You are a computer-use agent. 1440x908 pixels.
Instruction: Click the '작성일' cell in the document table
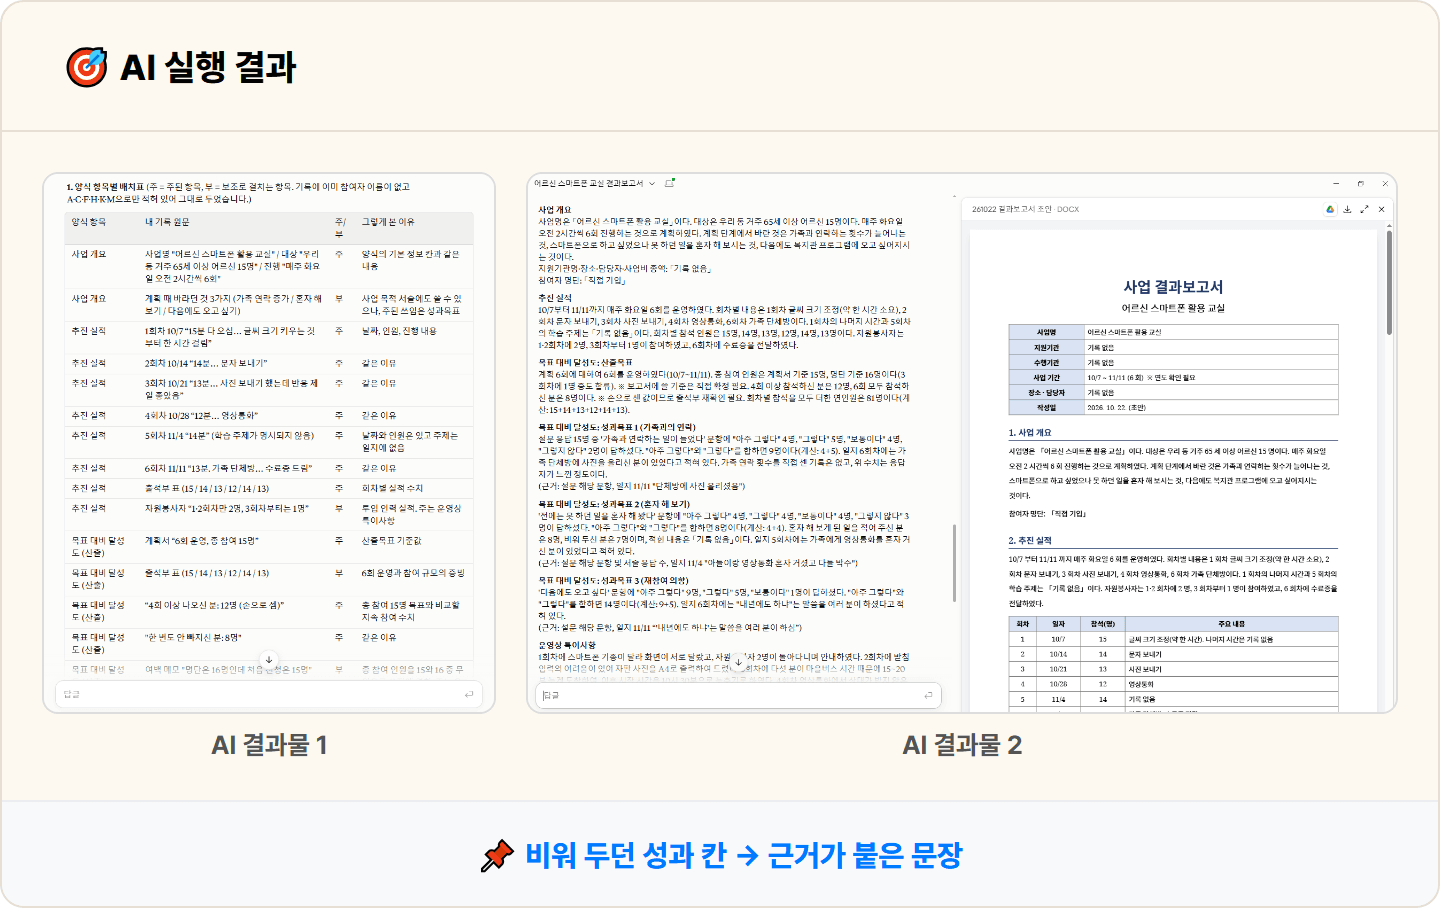coord(1046,408)
